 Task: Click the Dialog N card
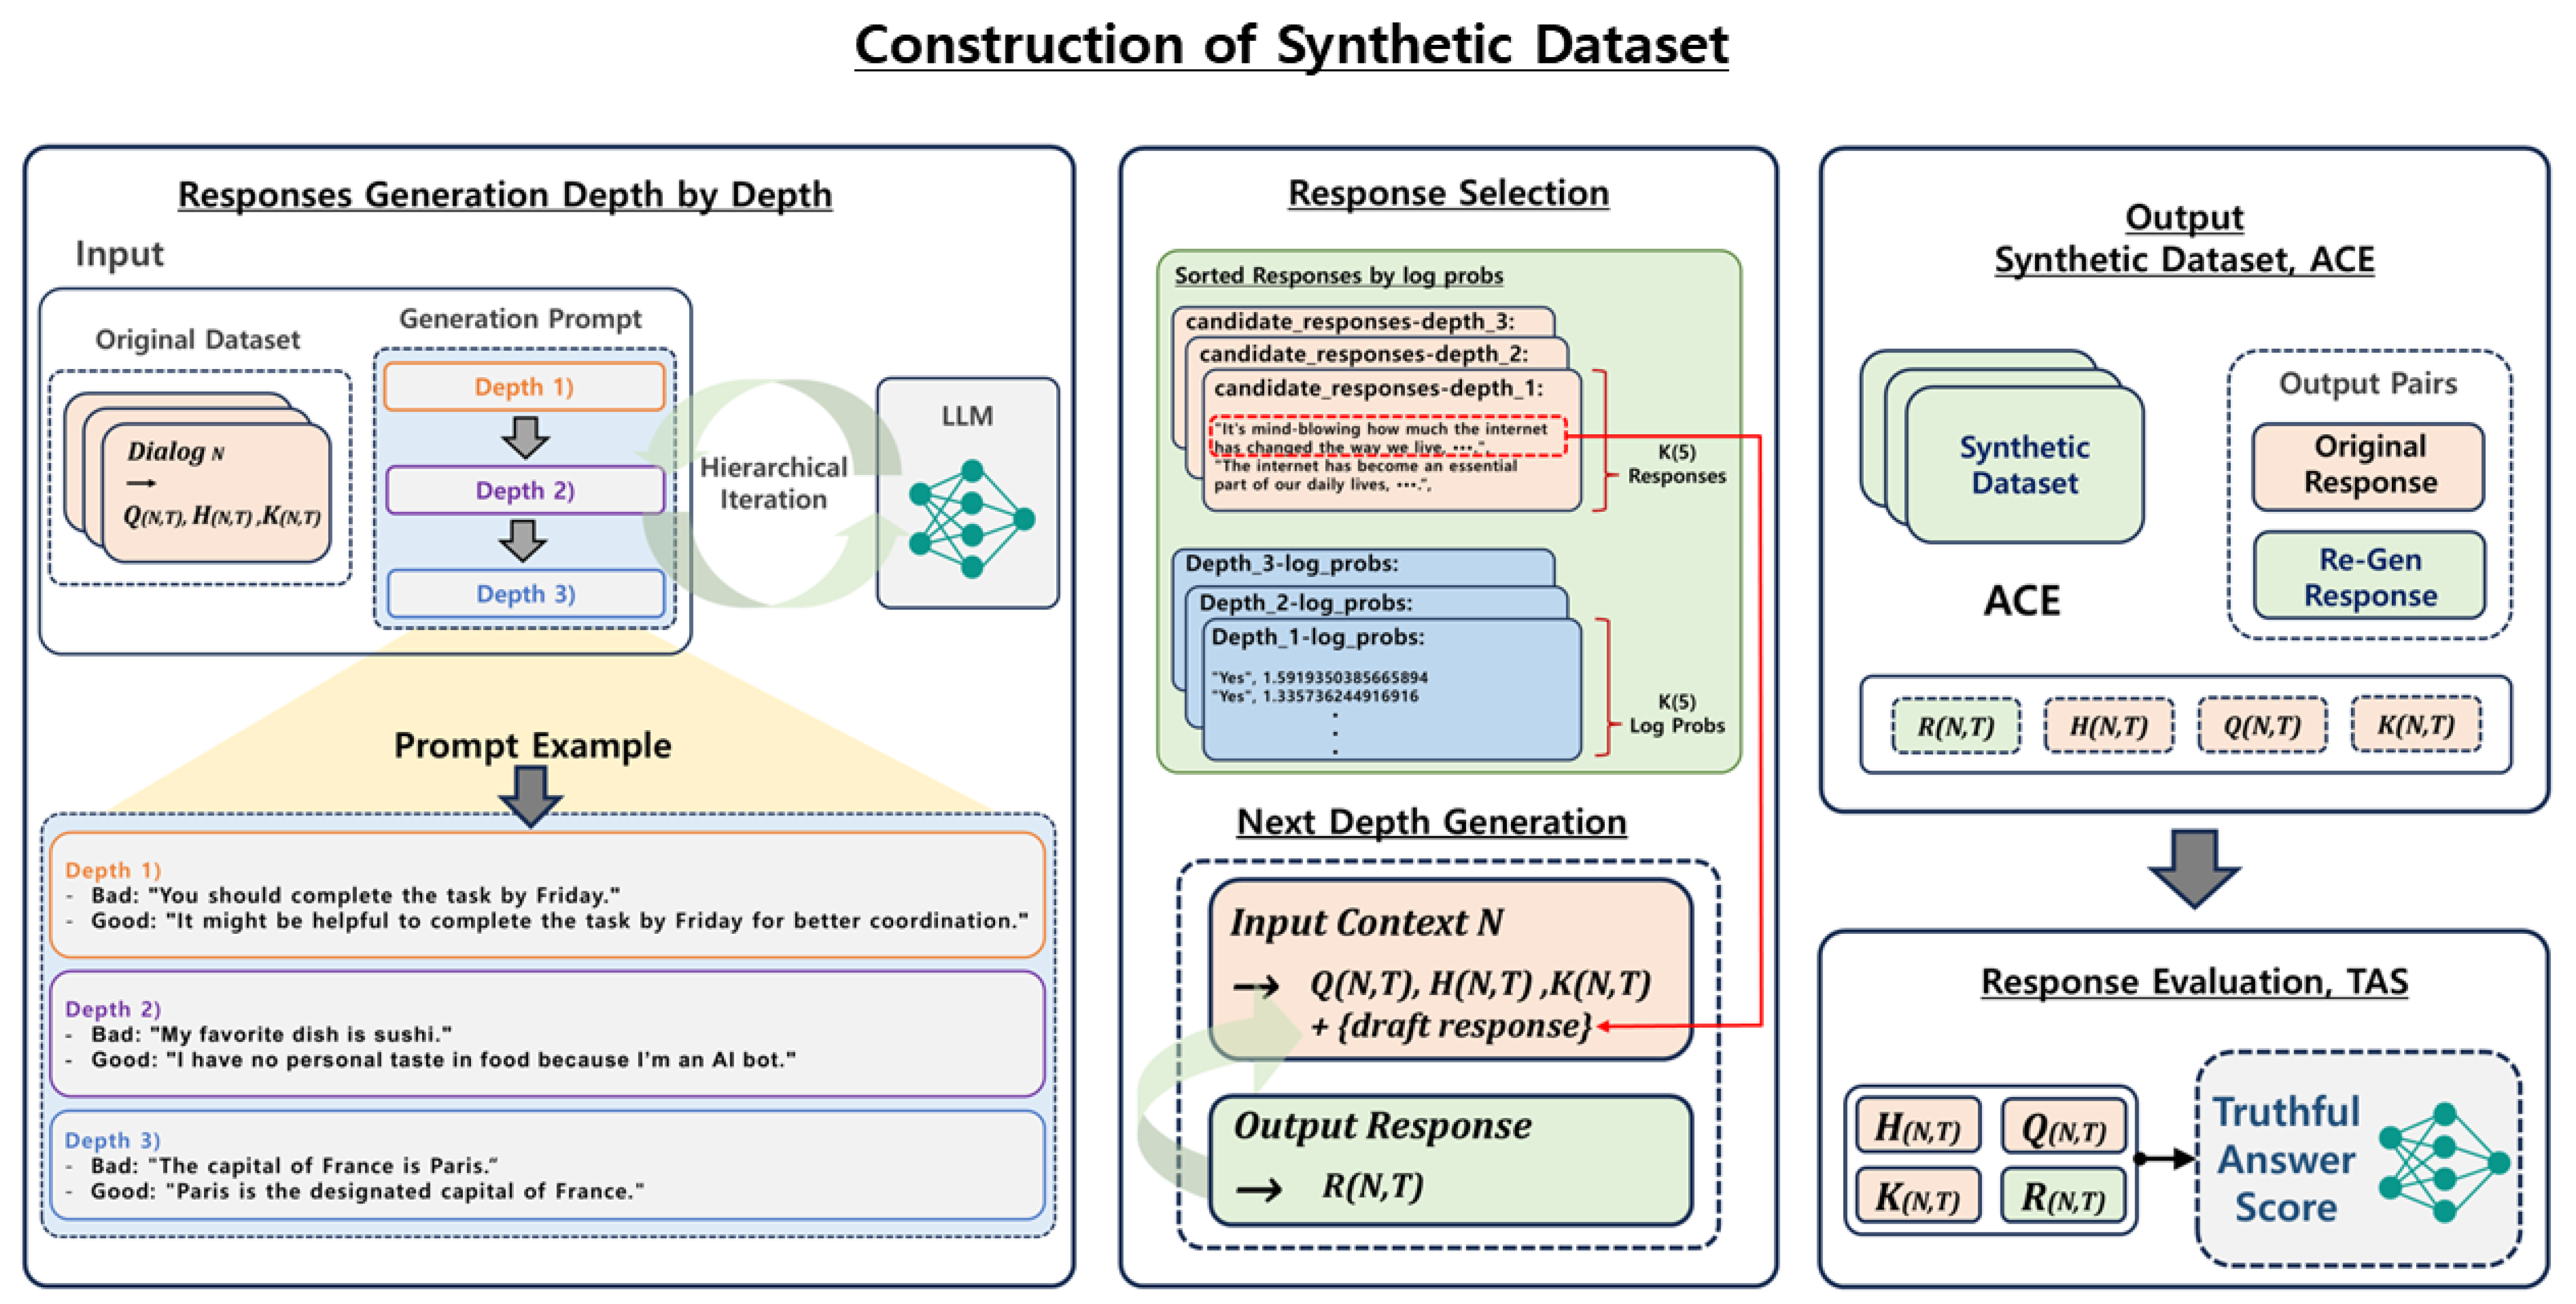tap(217, 492)
